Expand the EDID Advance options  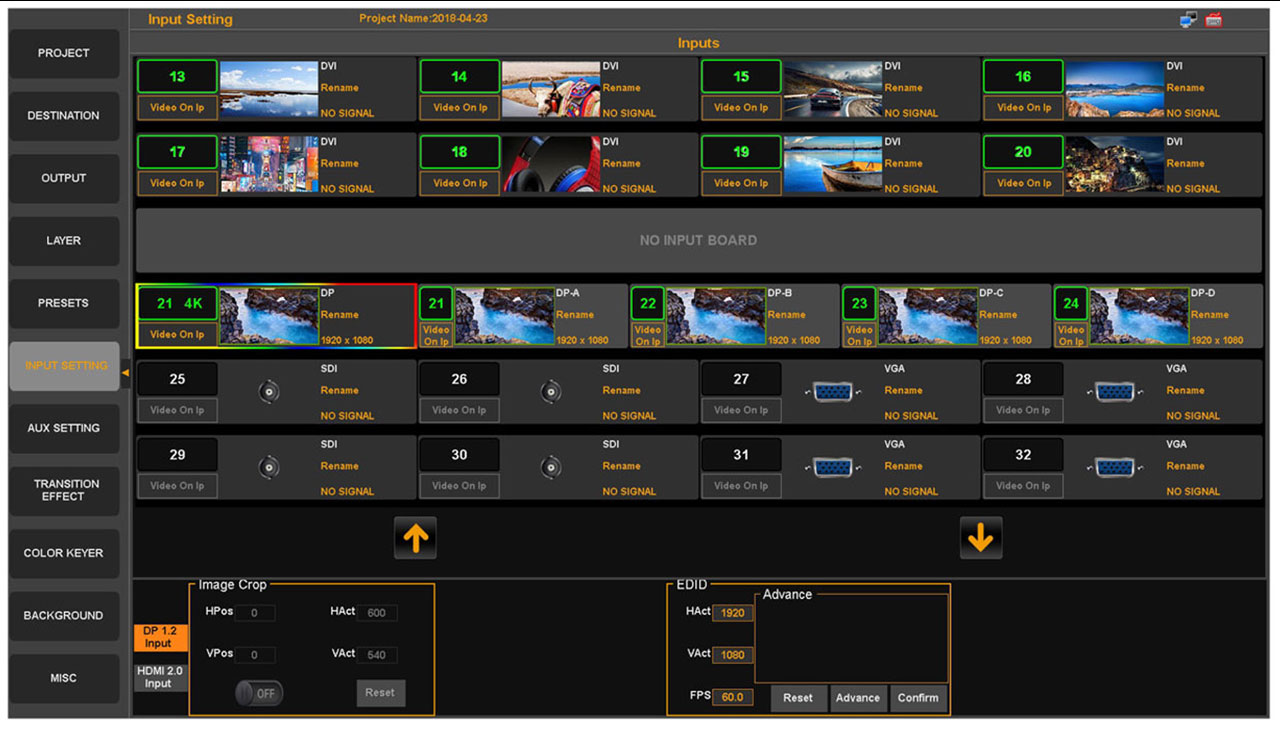click(857, 698)
